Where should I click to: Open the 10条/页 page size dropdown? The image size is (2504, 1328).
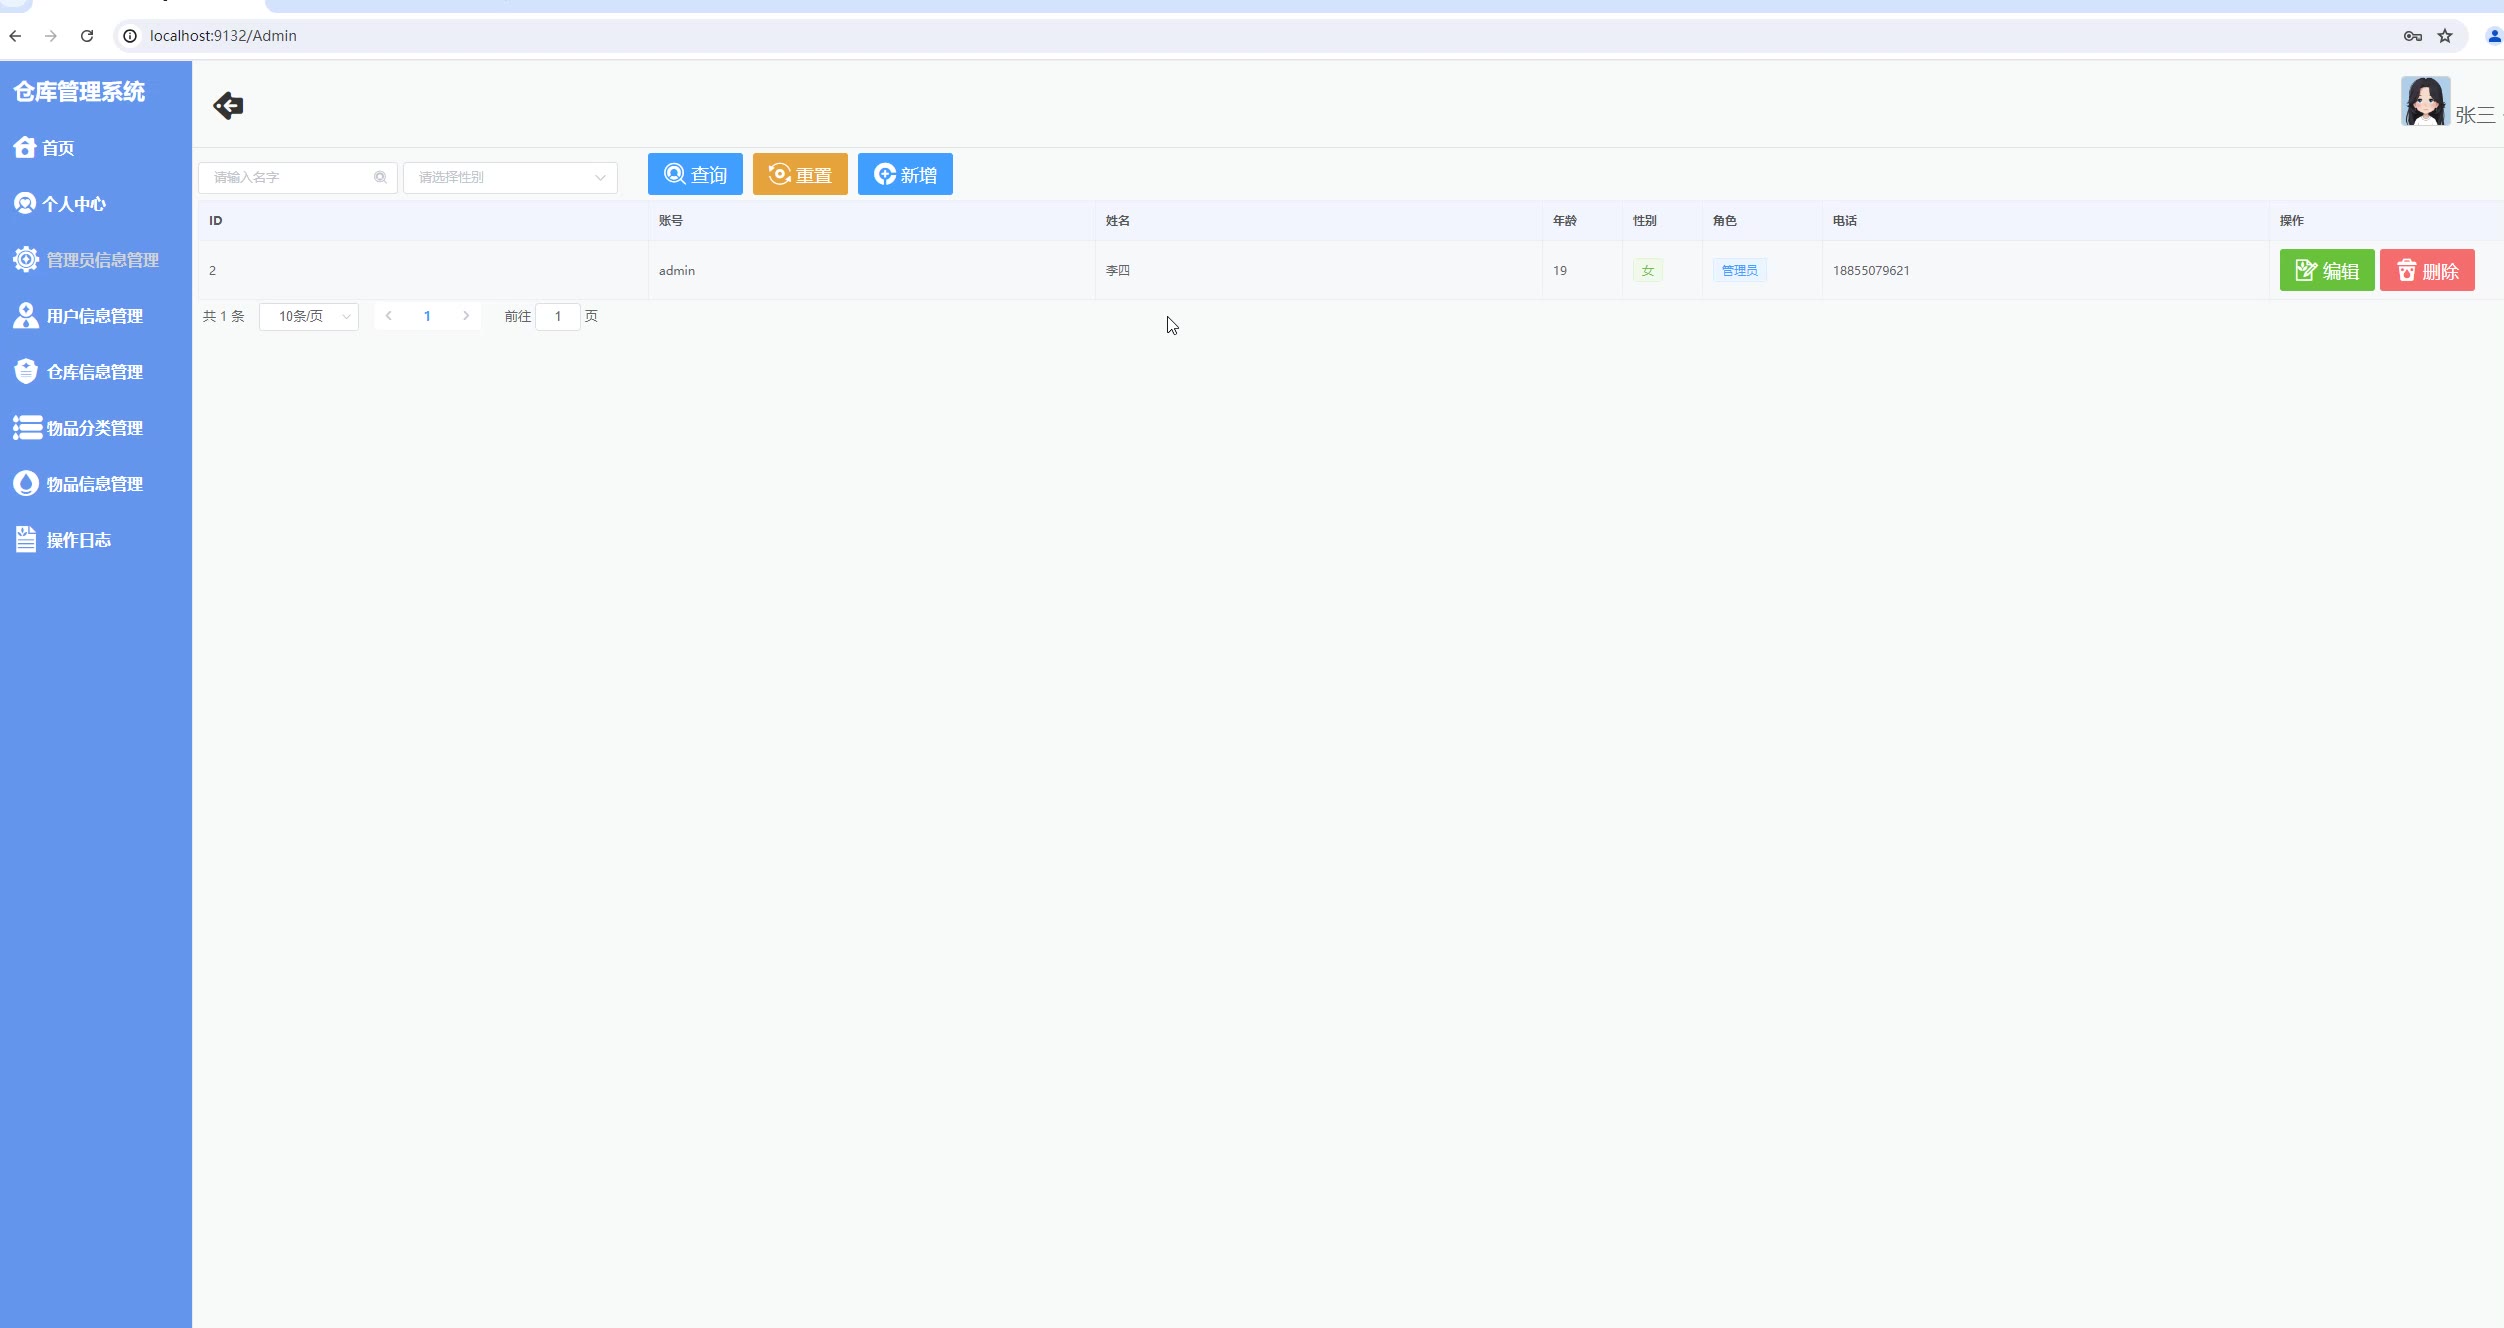[308, 316]
